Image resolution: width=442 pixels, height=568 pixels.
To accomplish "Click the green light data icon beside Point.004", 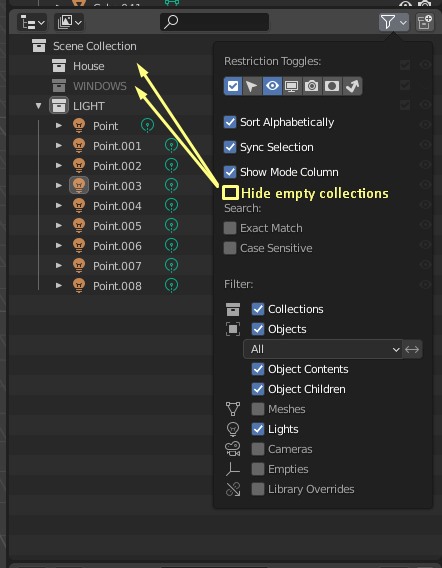I will 171,205.
